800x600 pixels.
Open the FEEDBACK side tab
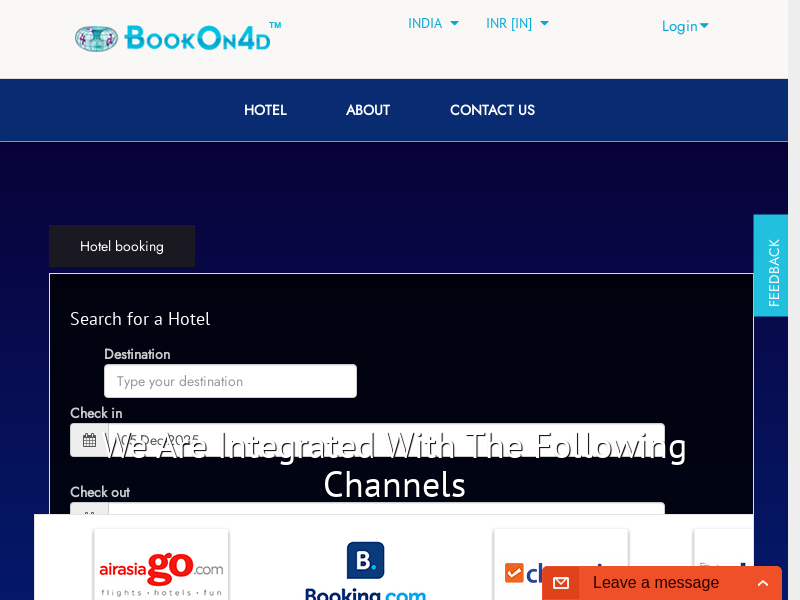tap(772, 266)
